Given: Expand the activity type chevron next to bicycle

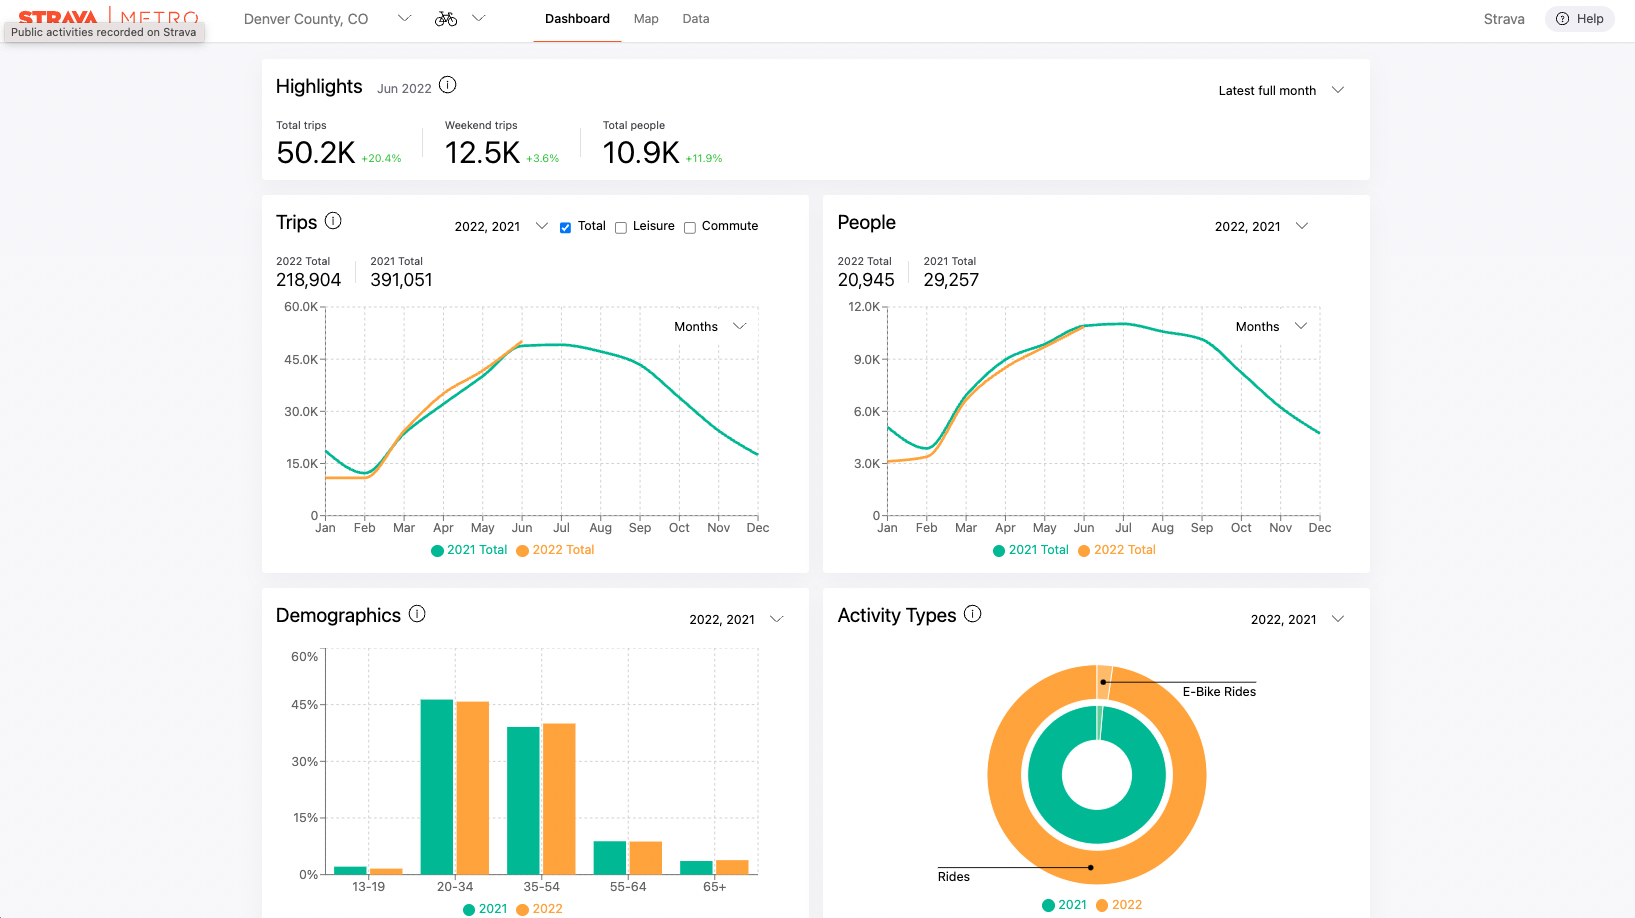Looking at the screenshot, I should (x=479, y=18).
